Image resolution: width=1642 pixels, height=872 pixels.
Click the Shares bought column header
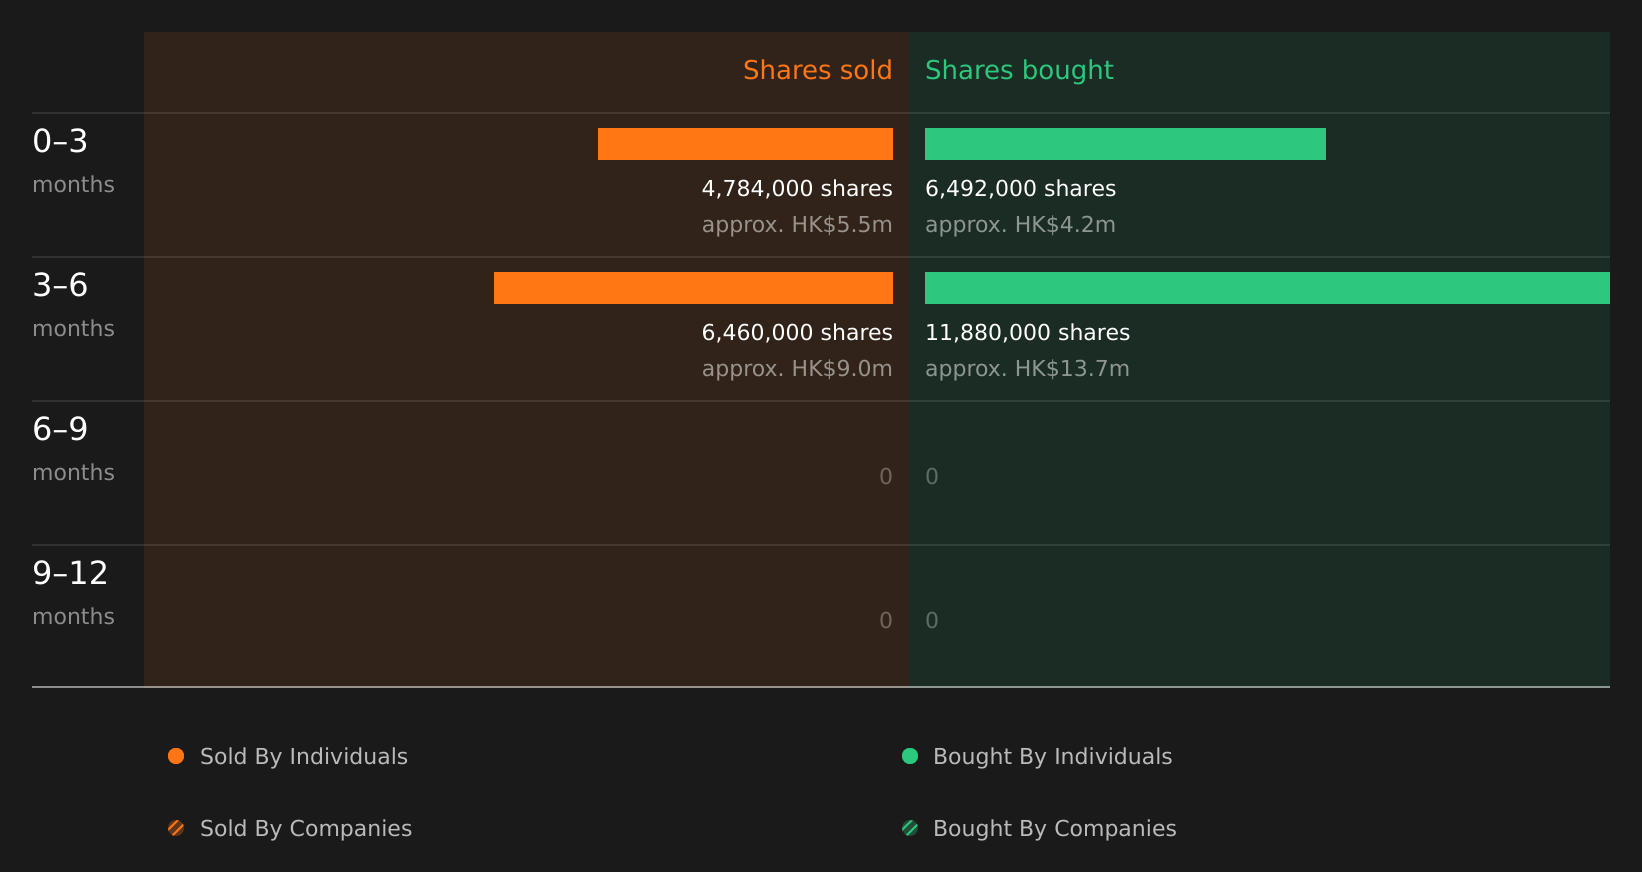pyautogui.click(x=1019, y=70)
